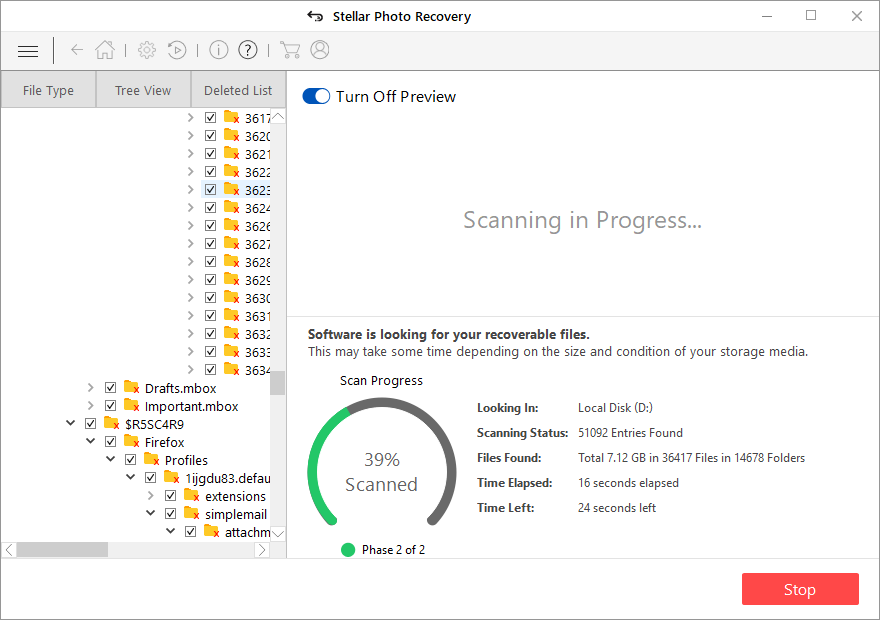Open the hamburger menu

28,51
